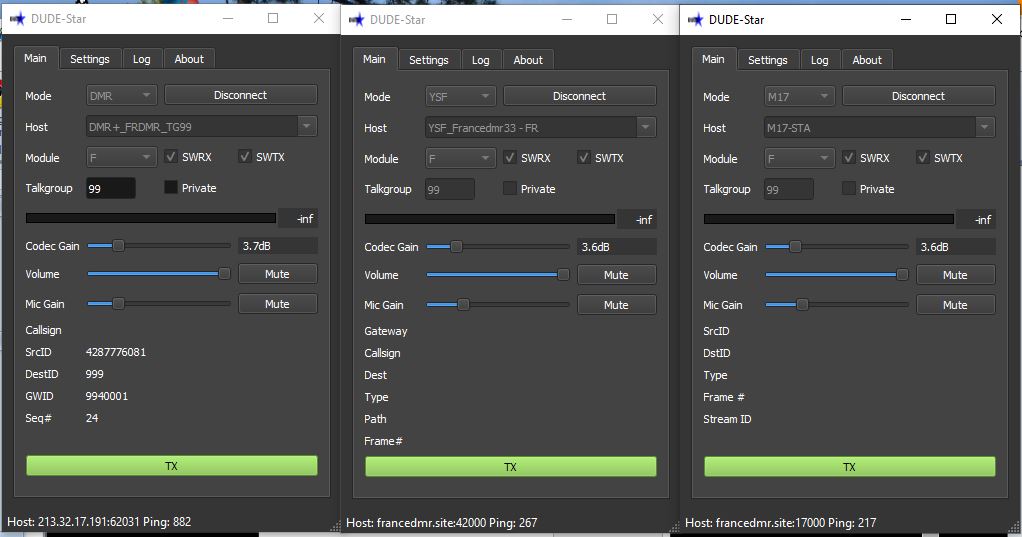1022x537 pixels.
Task: Open the About tab in the YSF window
Action: pyautogui.click(x=528, y=60)
